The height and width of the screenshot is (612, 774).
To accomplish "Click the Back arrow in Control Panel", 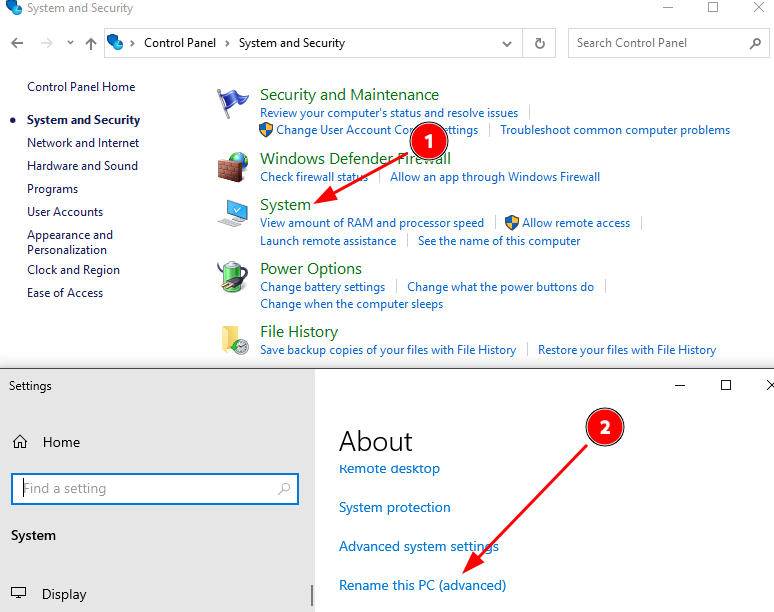I will (x=17, y=43).
